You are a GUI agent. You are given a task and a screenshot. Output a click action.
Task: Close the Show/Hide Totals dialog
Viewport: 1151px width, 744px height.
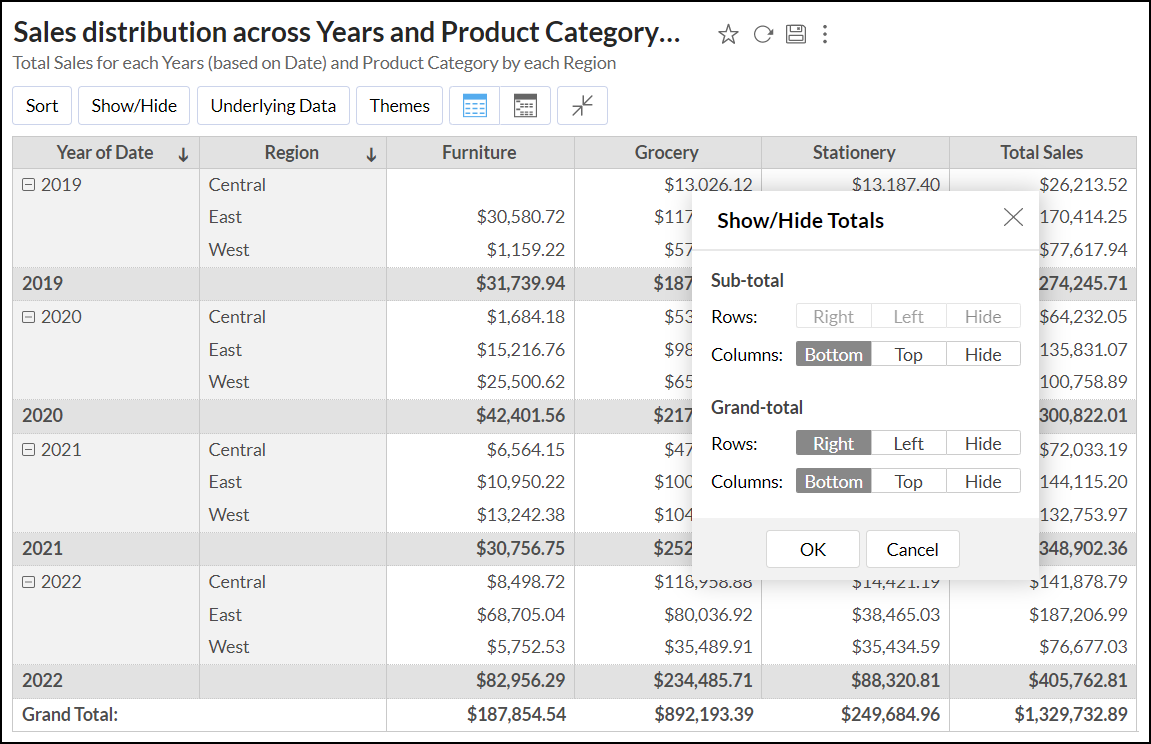click(x=1013, y=217)
